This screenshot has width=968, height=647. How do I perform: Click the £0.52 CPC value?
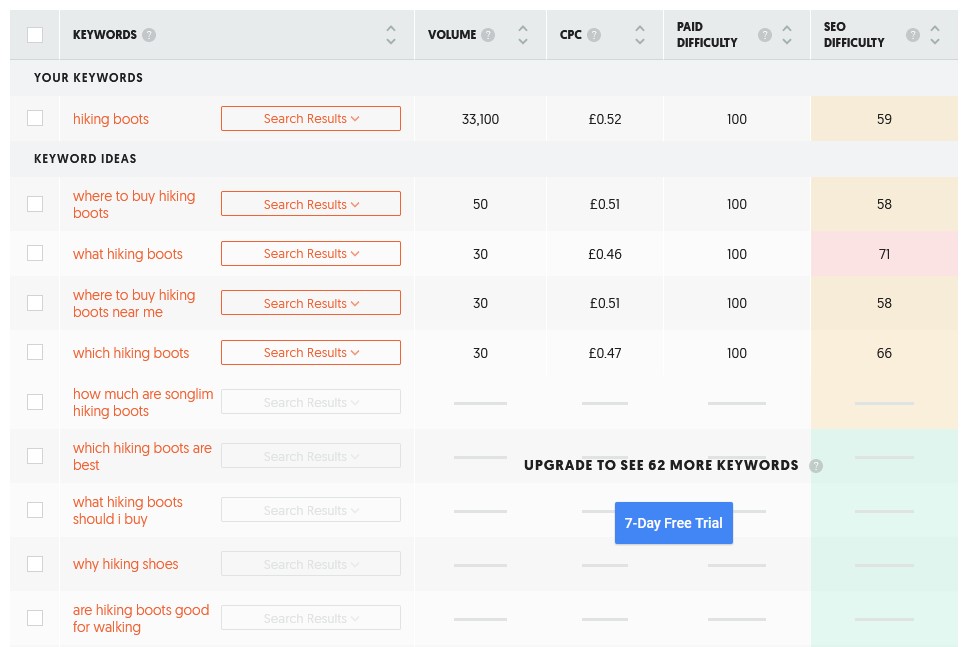(x=604, y=119)
